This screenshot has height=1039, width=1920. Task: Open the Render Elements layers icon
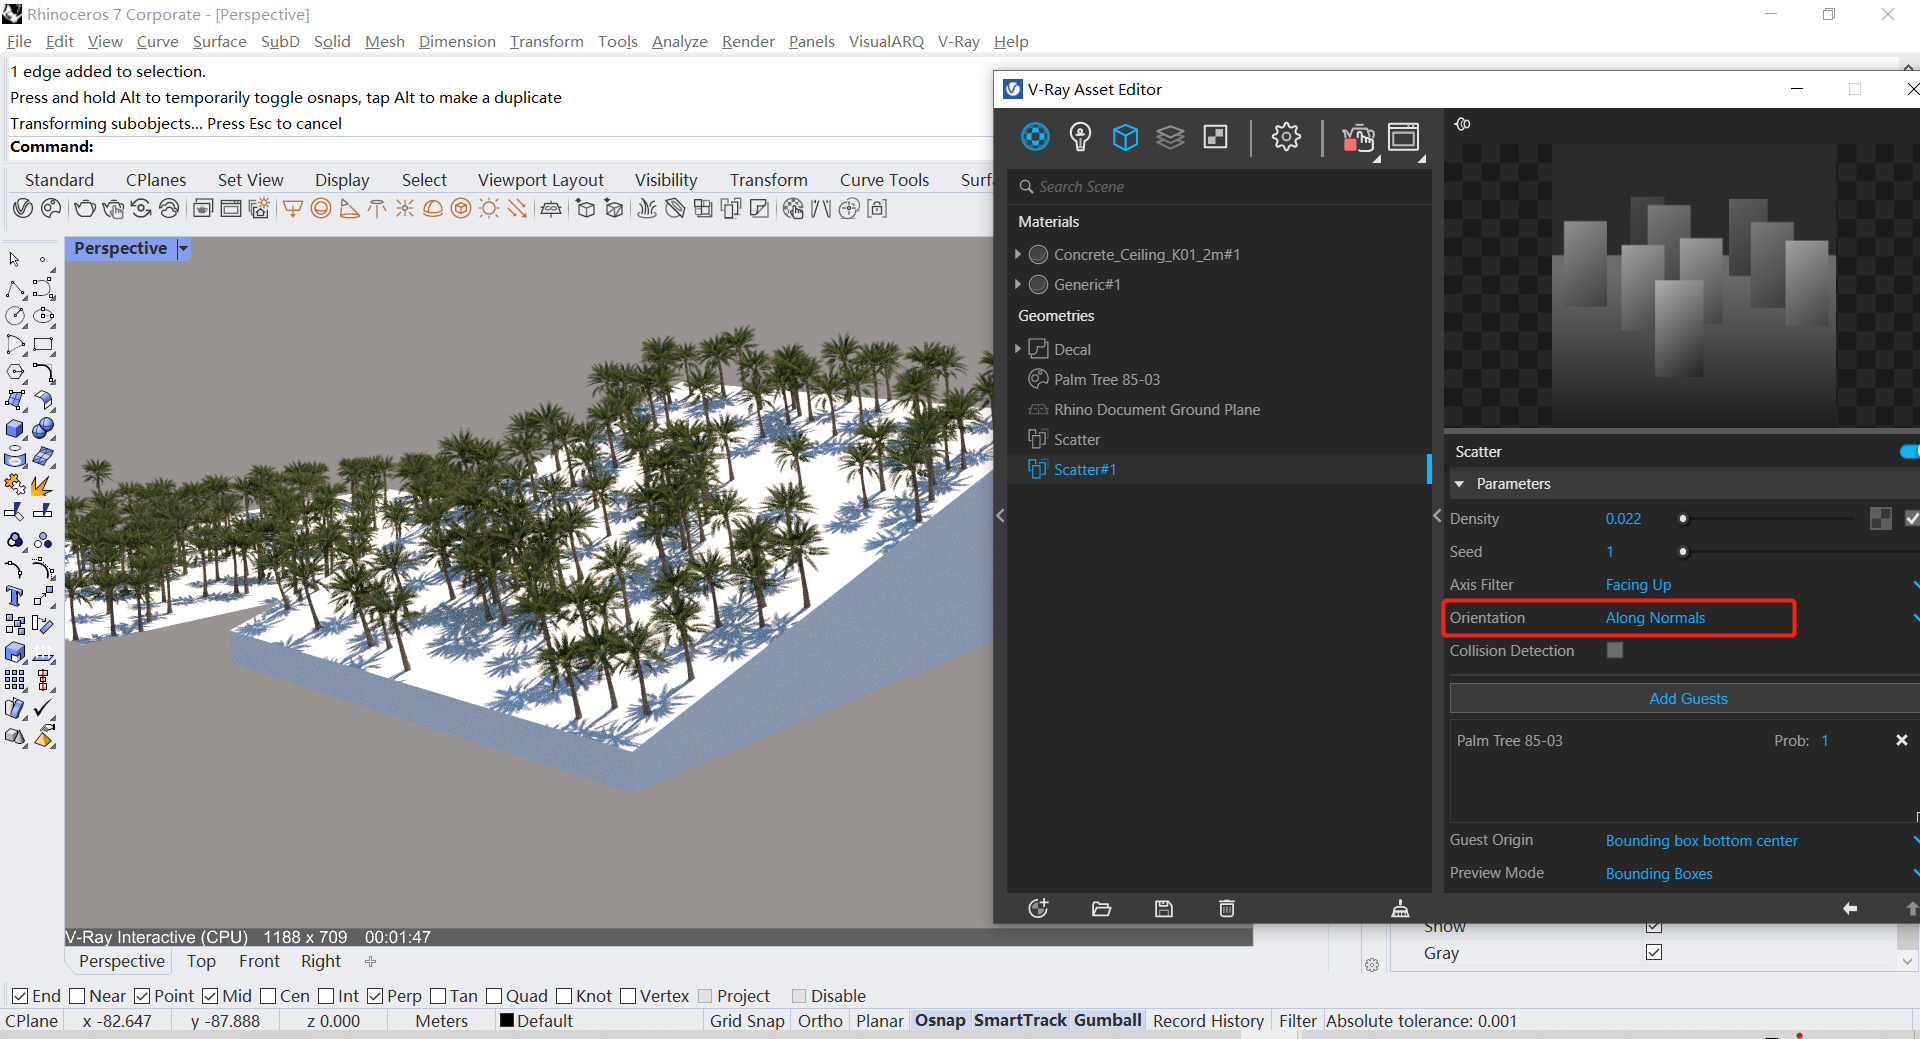[x=1170, y=137]
